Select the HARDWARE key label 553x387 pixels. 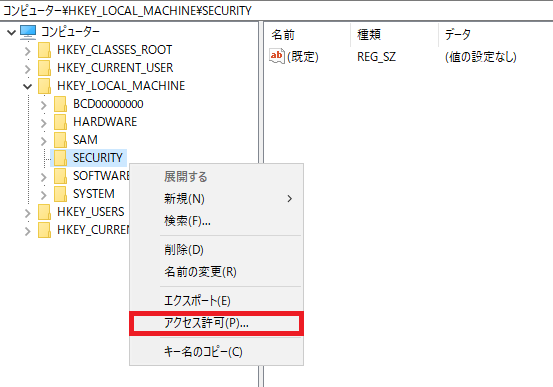105,122
